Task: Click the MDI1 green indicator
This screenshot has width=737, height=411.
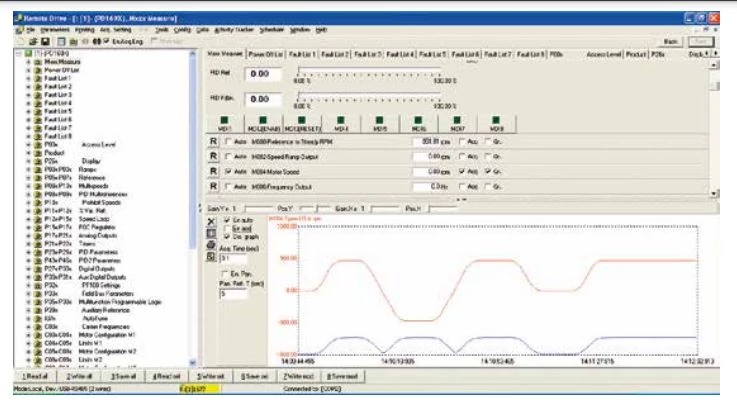Action: pos(225,120)
